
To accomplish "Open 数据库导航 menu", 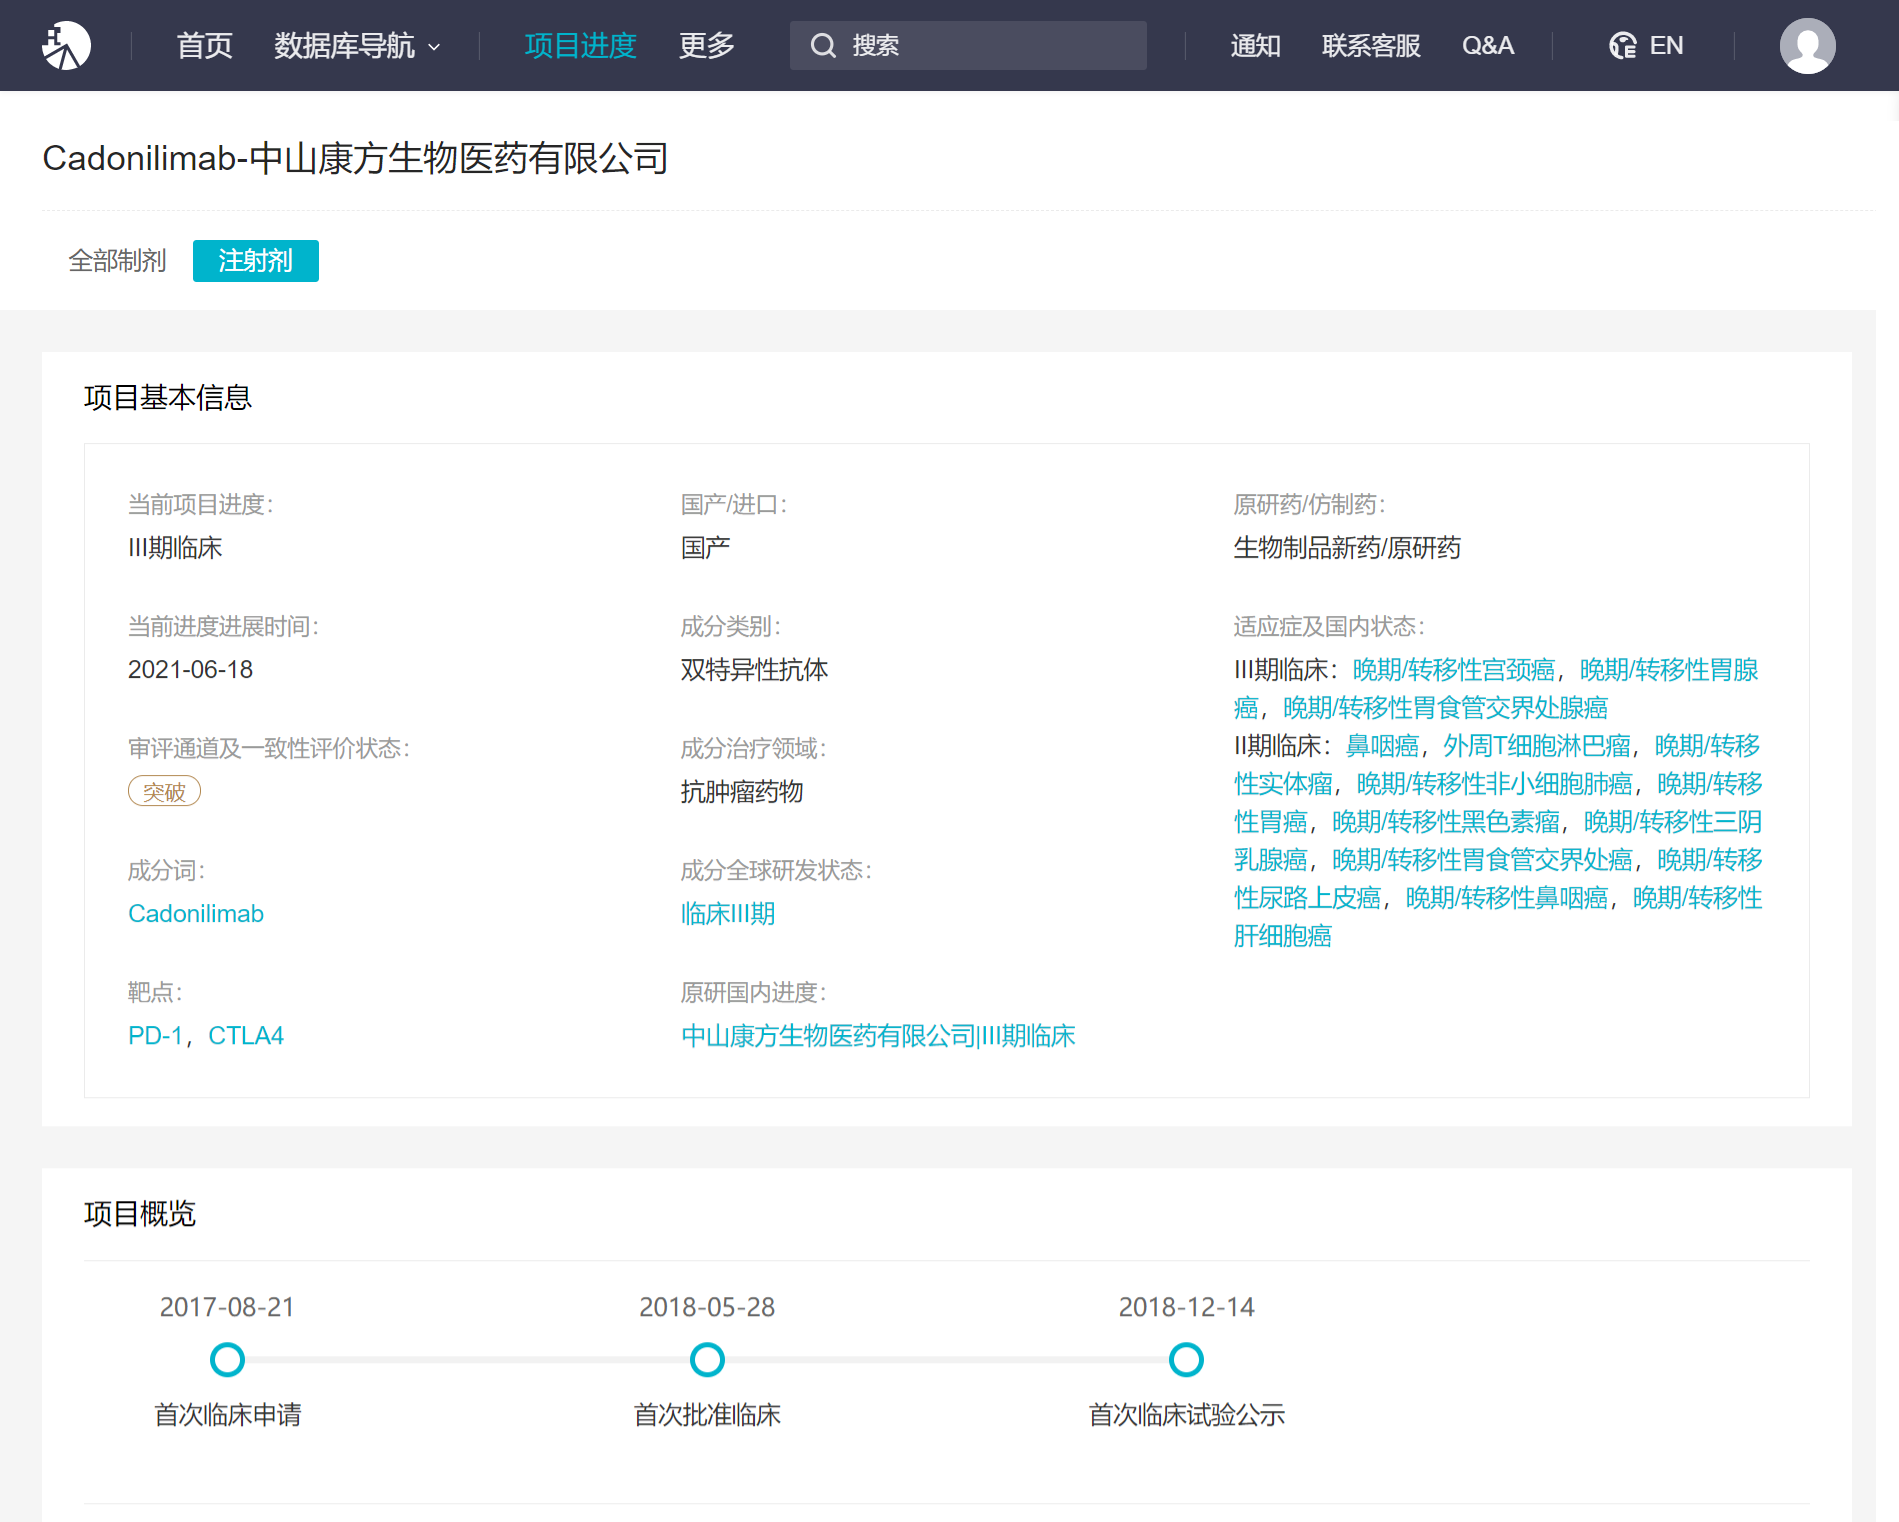I will coord(344,46).
